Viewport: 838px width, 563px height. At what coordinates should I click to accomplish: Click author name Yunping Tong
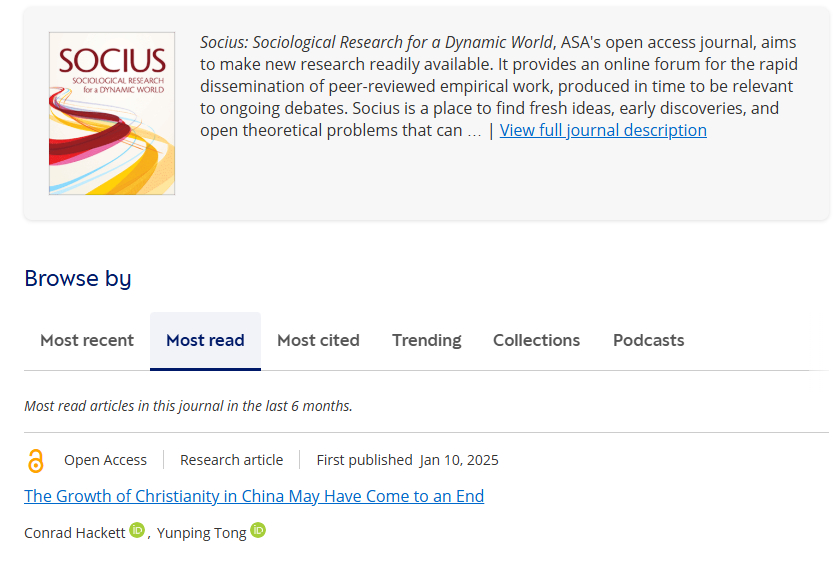pyautogui.click(x=201, y=532)
